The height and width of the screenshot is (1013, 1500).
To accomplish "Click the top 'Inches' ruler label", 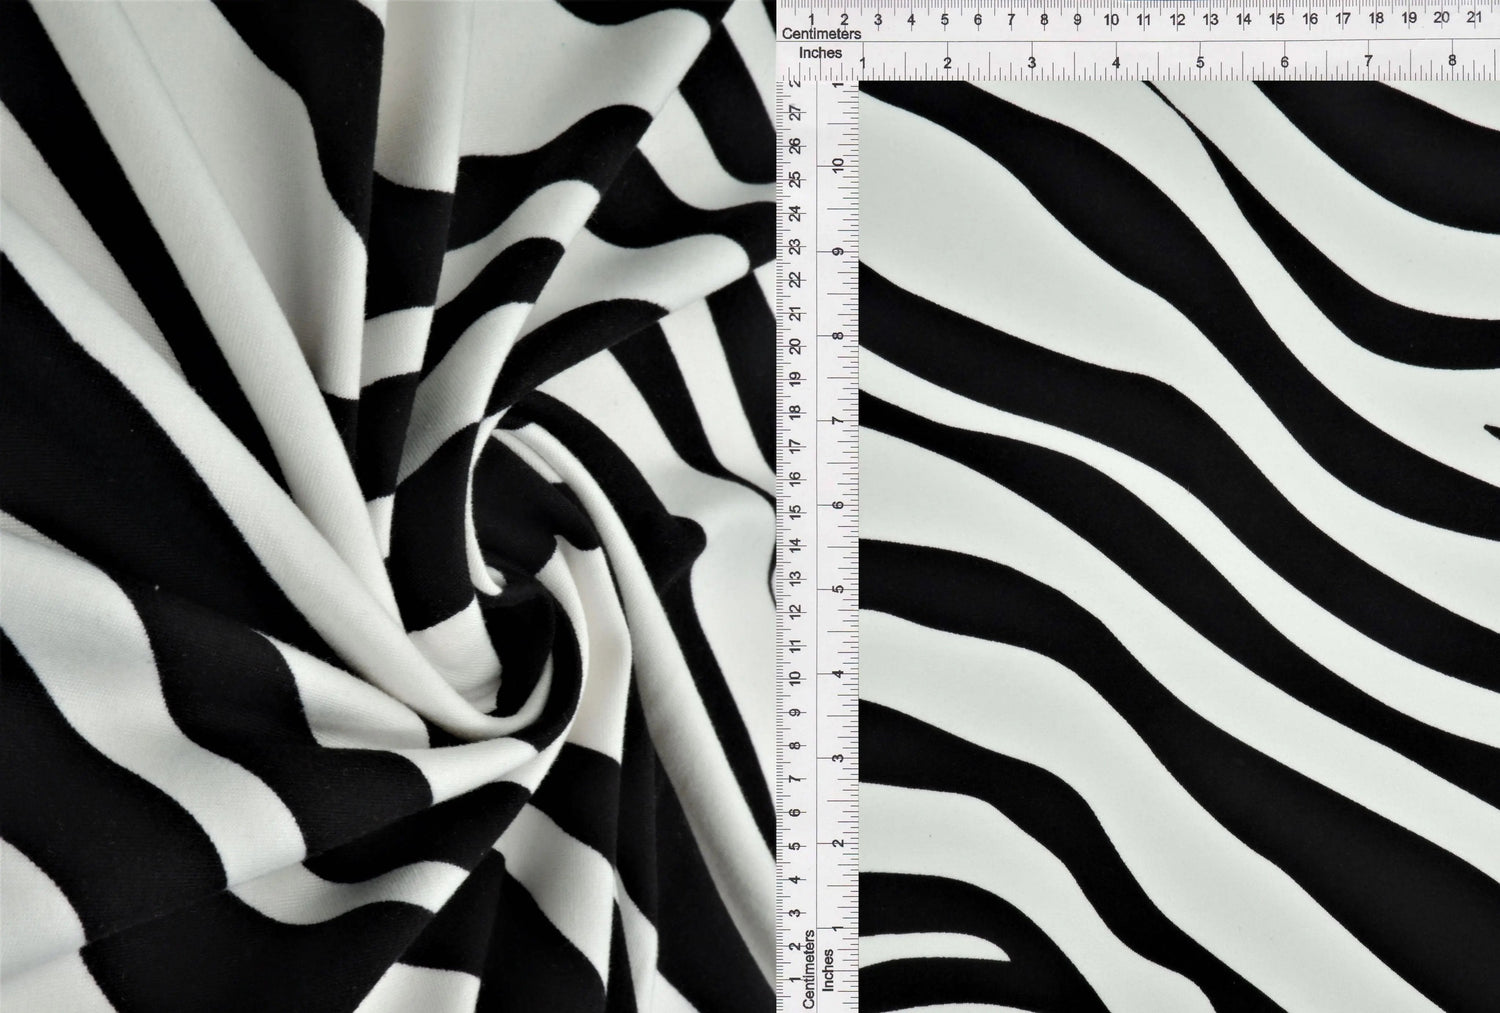I will (820, 53).
